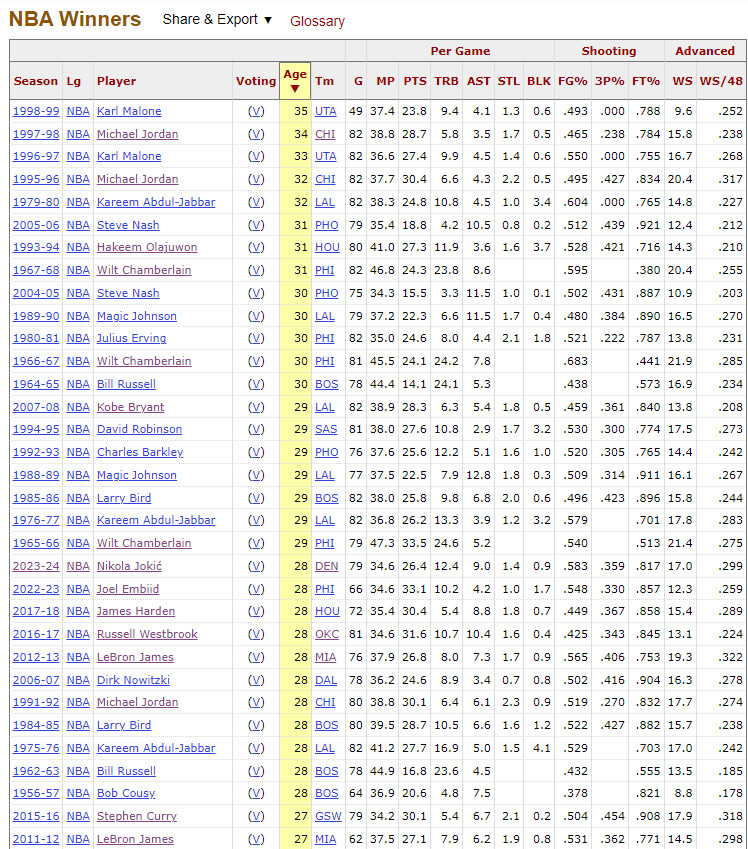Image resolution: width=748 pixels, height=849 pixels.
Task: Open Karl Malone's 1996-97 player link
Action: (x=129, y=156)
